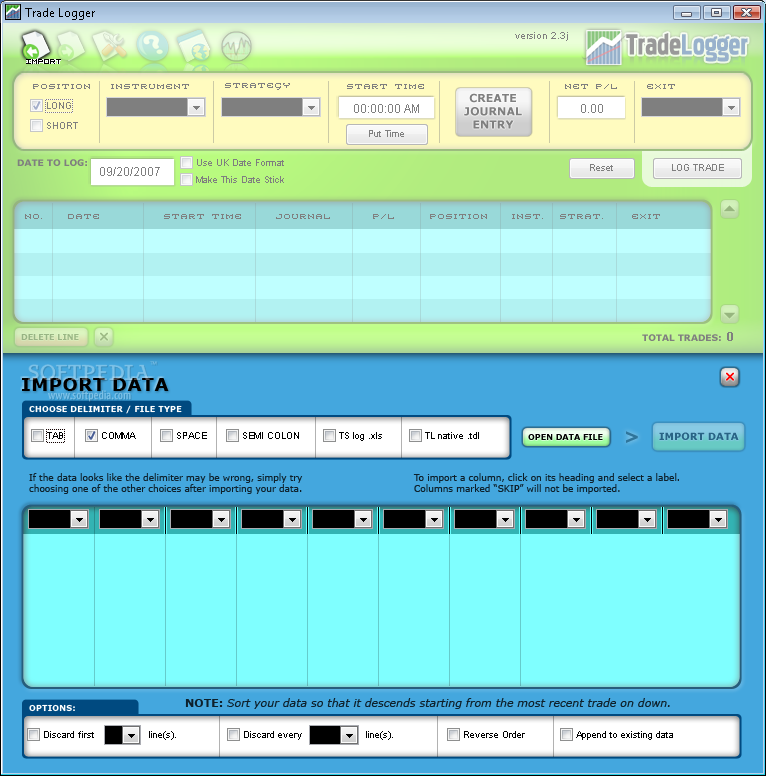The height and width of the screenshot is (776, 766).
Task: Click the START TIME column header in table
Action: point(203,216)
